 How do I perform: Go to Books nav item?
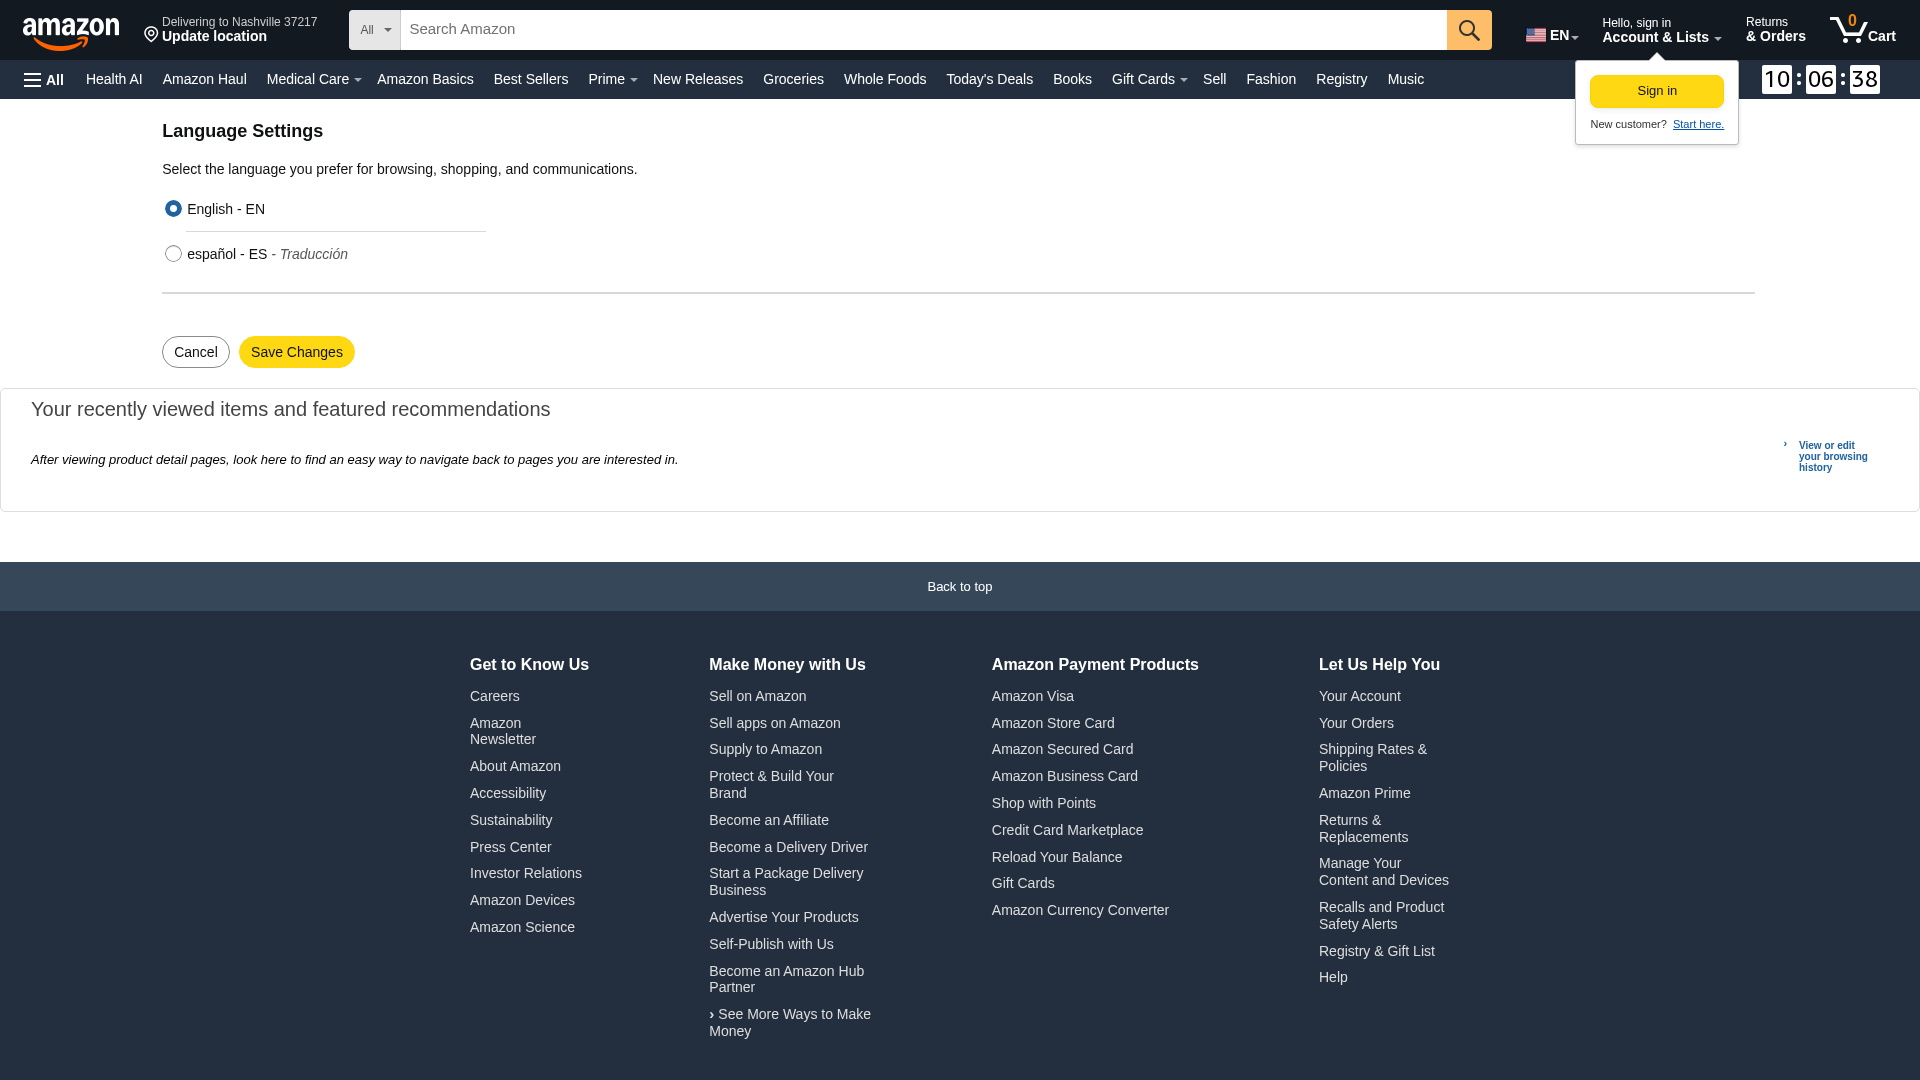1072,79
